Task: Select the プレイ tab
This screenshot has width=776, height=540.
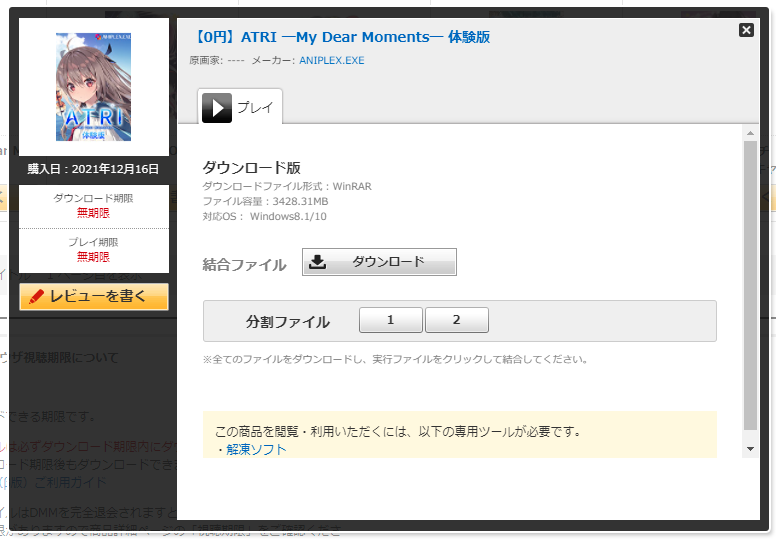Action: pyautogui.click(x=240, y=106)
